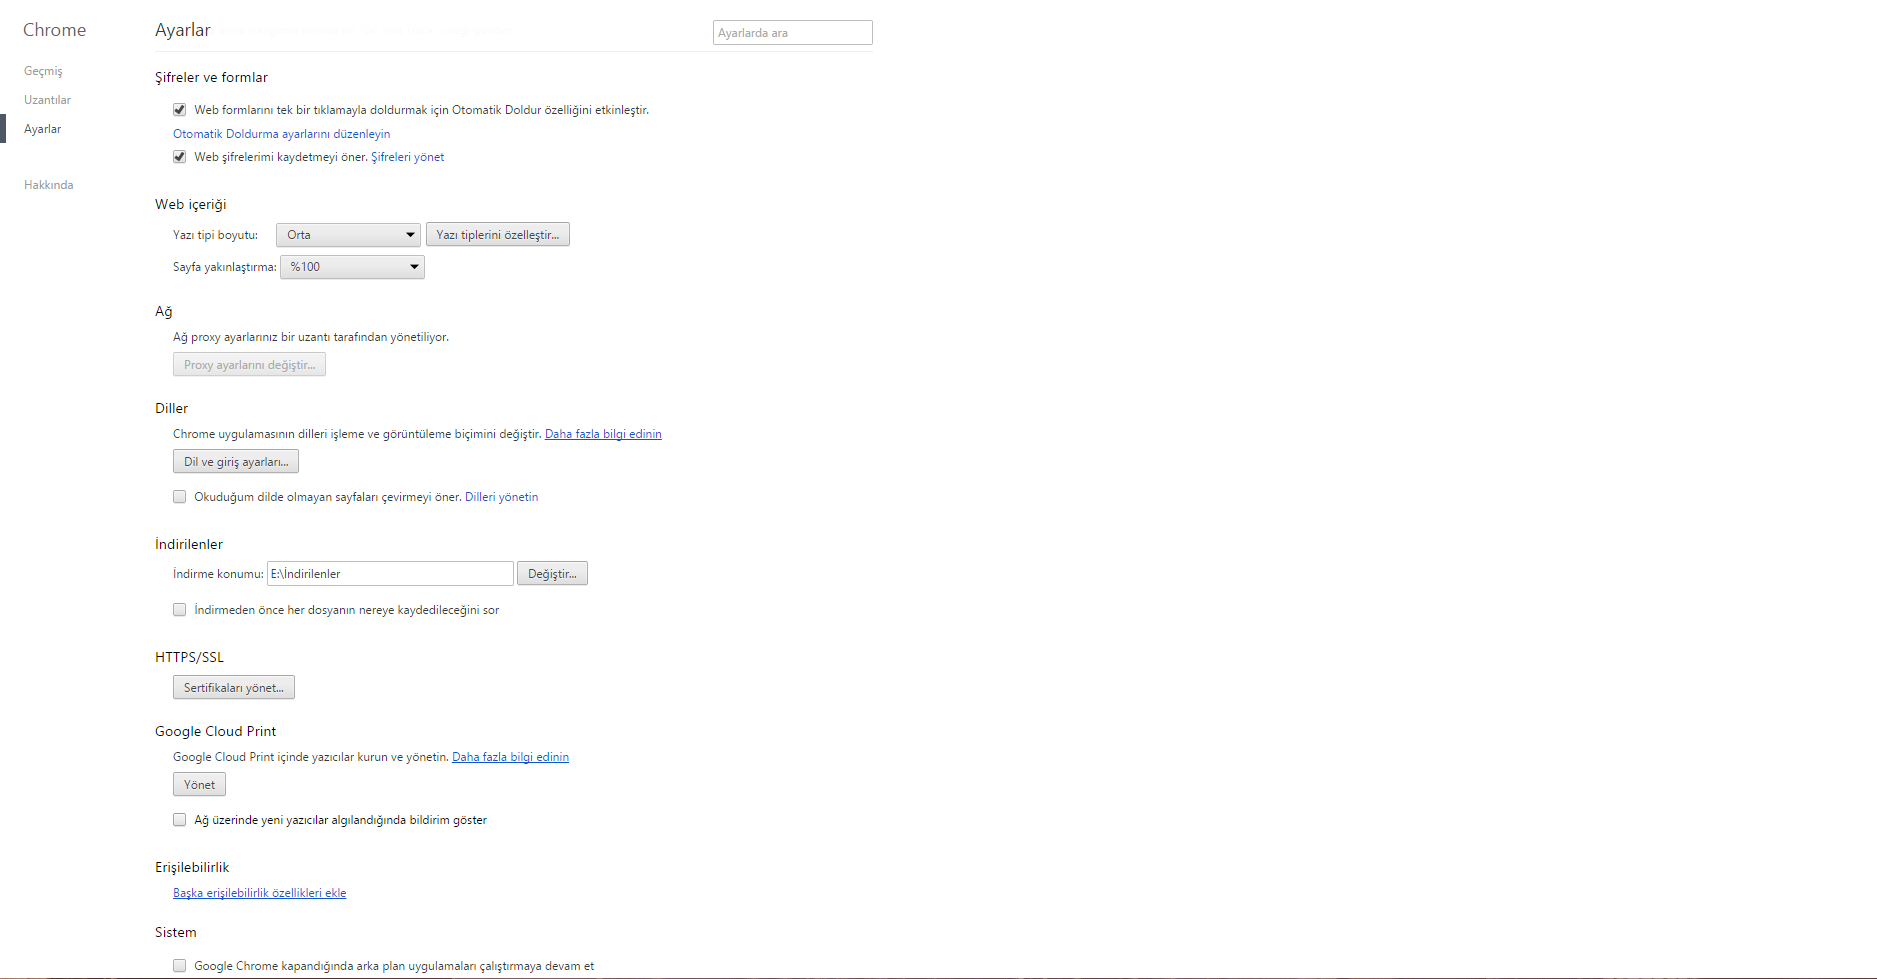
Task: Disable the Otomatik Doldur web forms checkbox
Action: (x=180, y=110)
